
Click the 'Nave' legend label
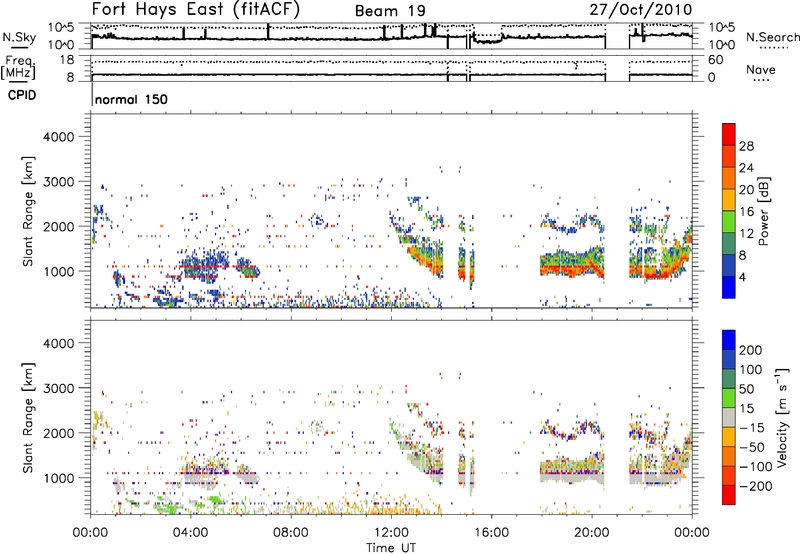(x=760, y=69)
